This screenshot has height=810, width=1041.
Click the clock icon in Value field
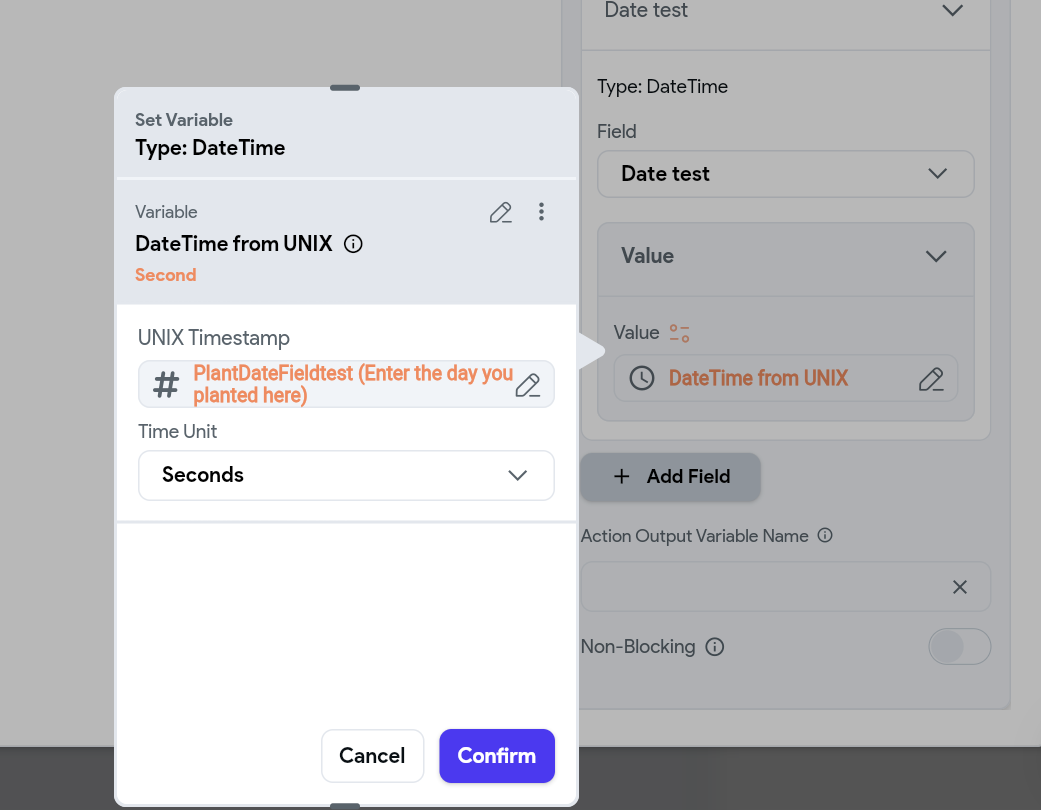(x=641, y=378)
